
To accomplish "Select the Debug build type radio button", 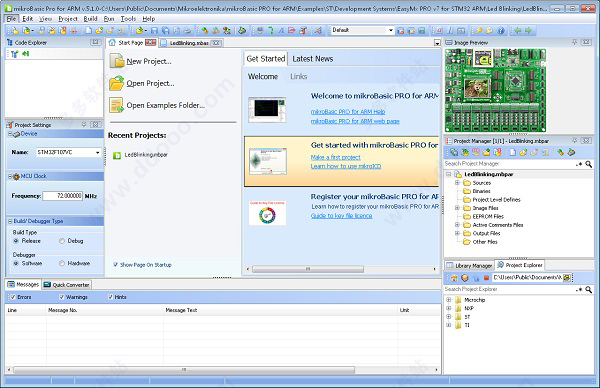I will pos(62,241).
